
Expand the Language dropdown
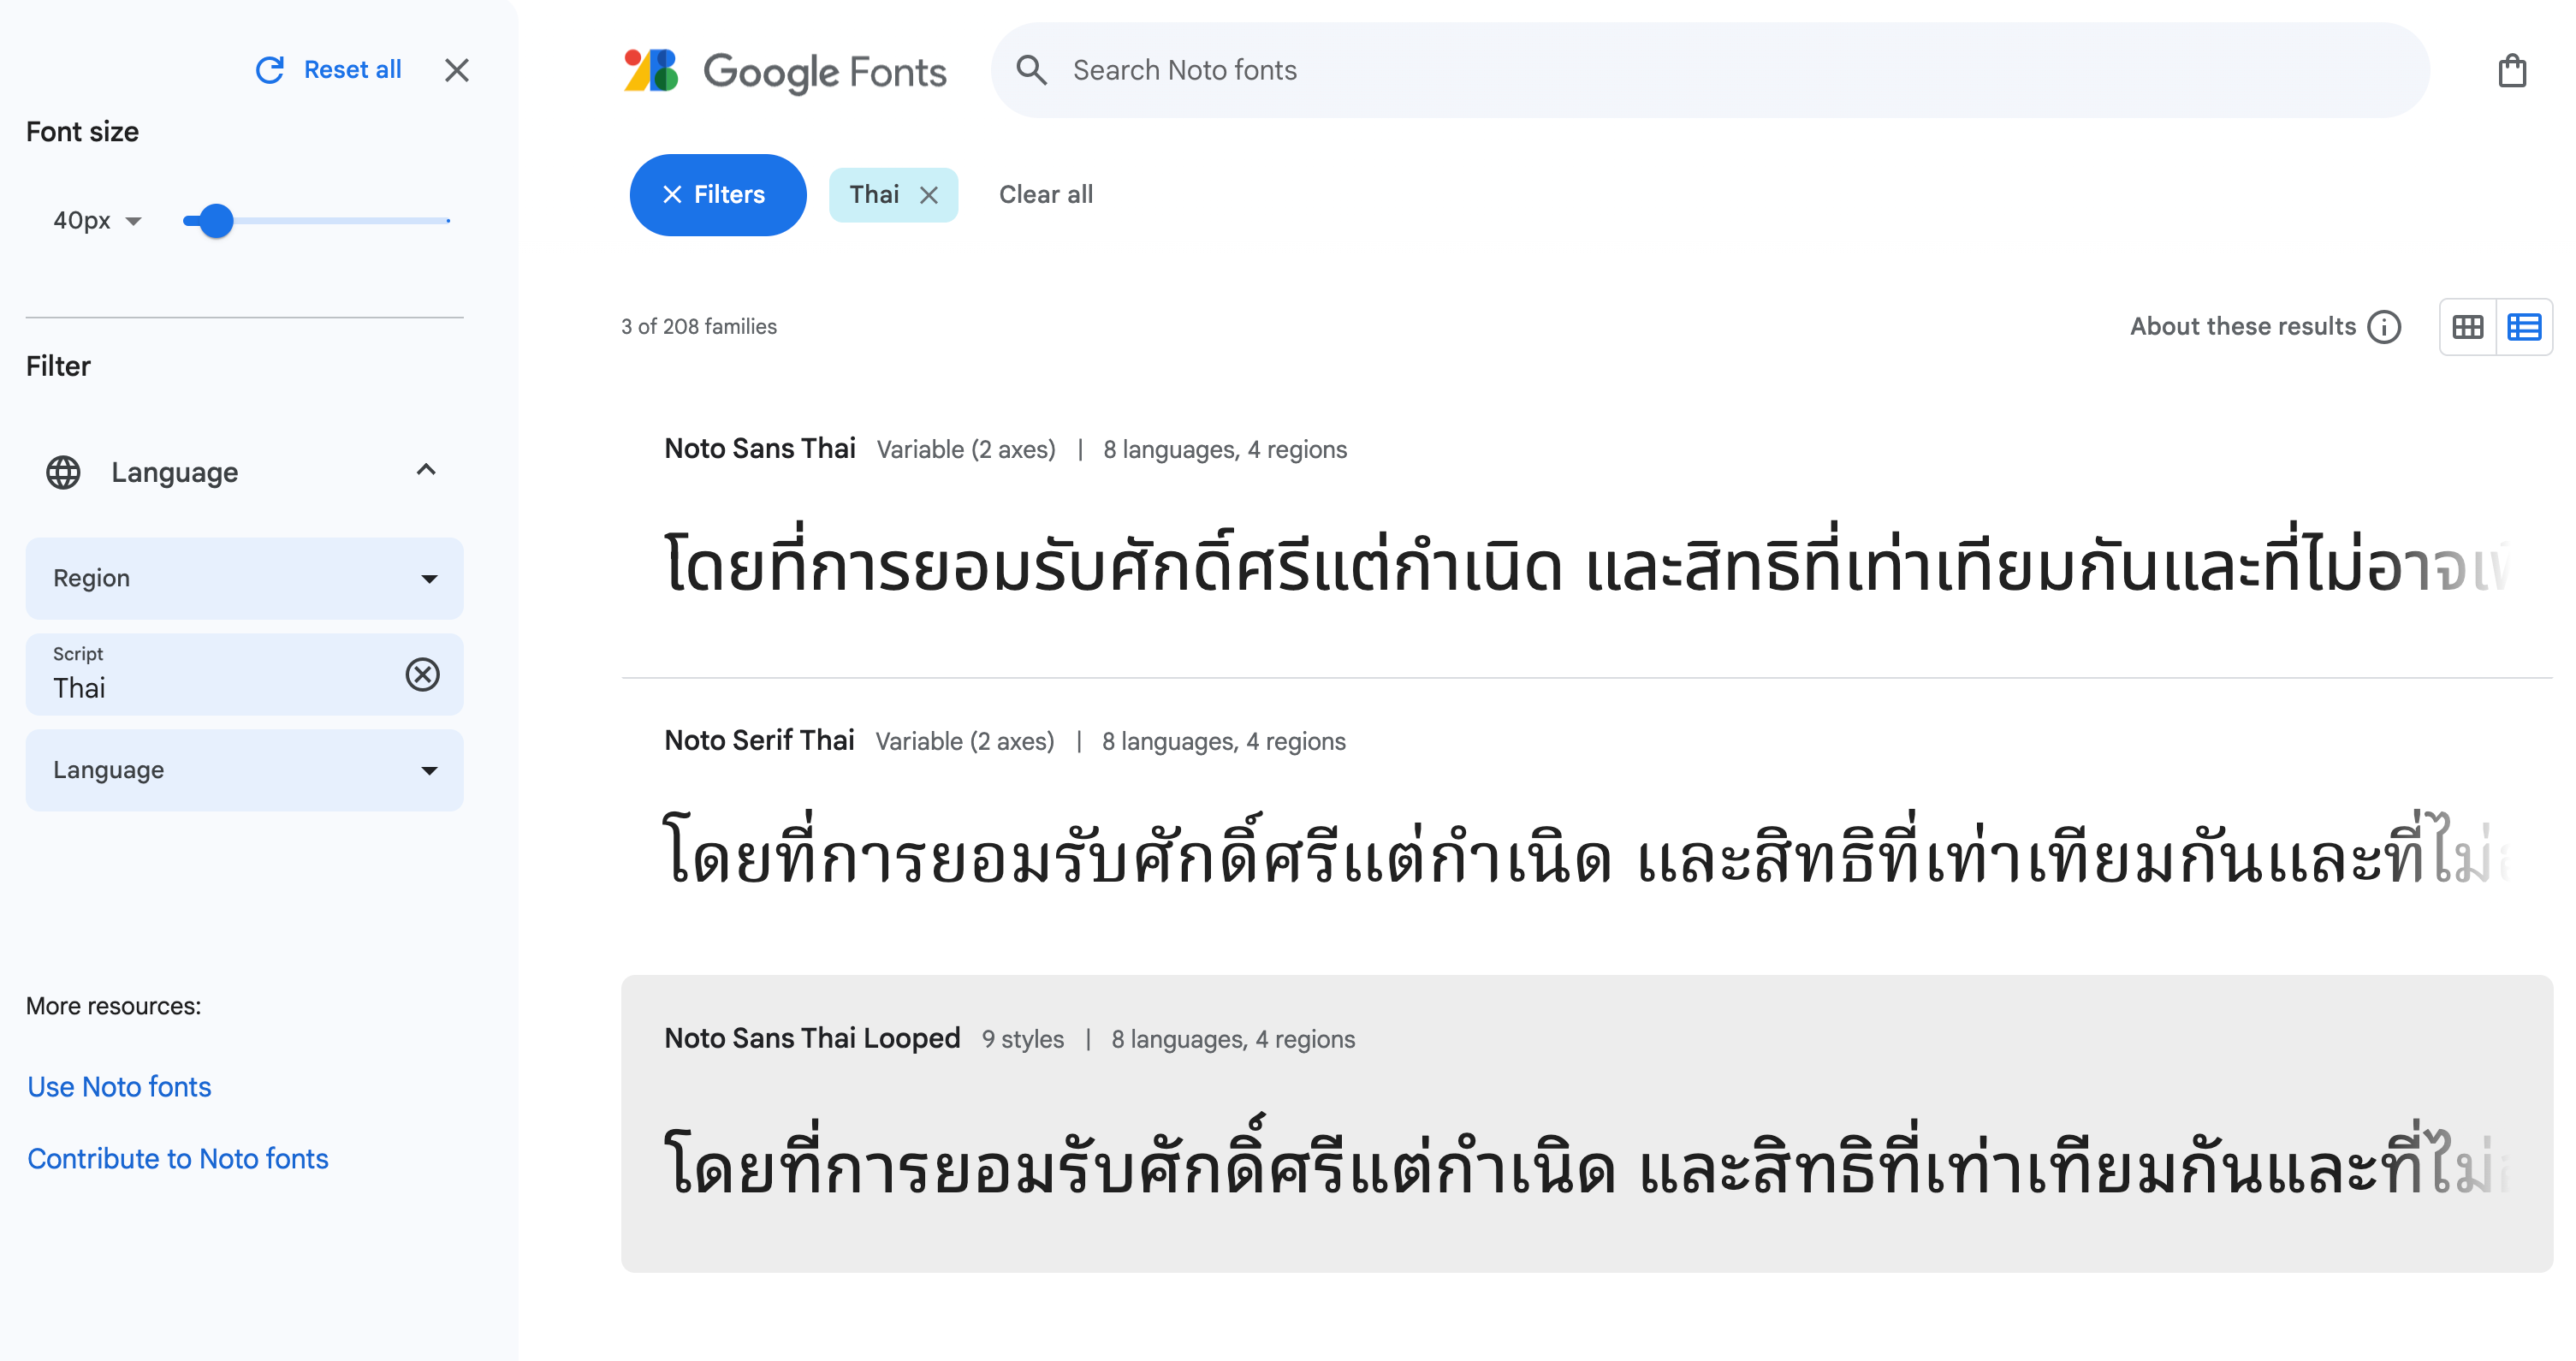246,770
